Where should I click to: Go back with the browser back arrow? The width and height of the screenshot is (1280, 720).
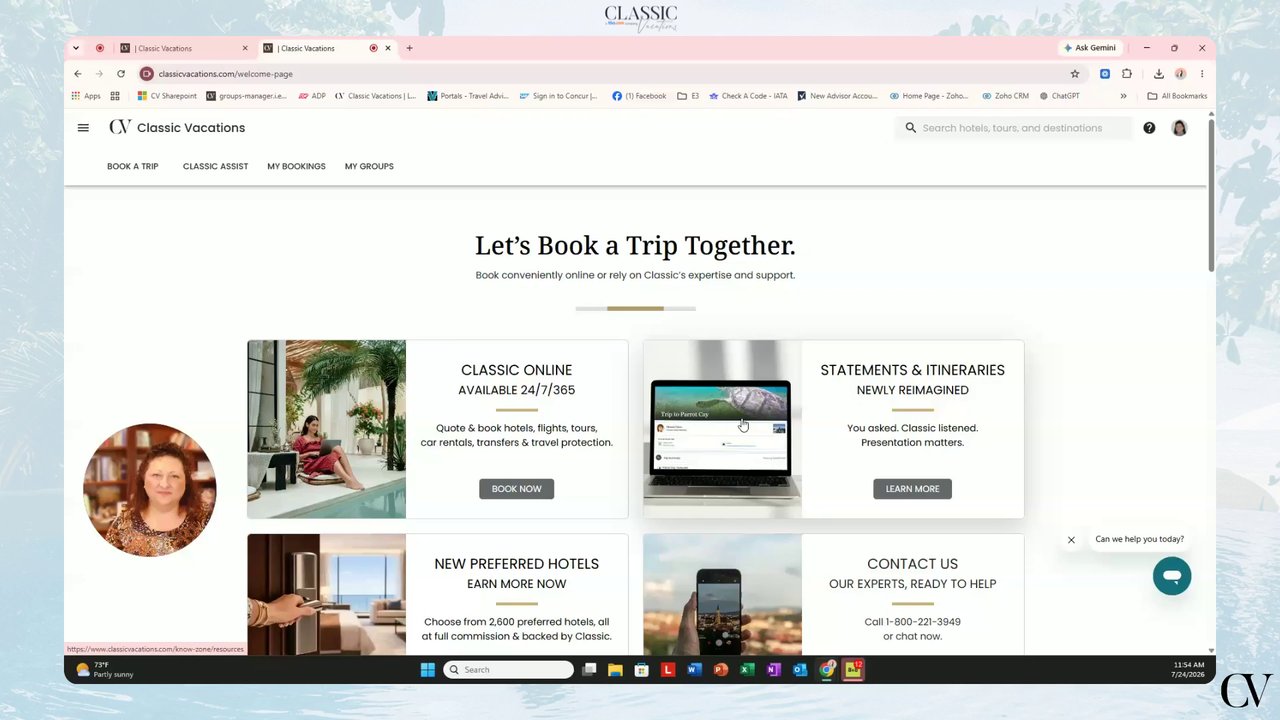(x=77, y=74)
